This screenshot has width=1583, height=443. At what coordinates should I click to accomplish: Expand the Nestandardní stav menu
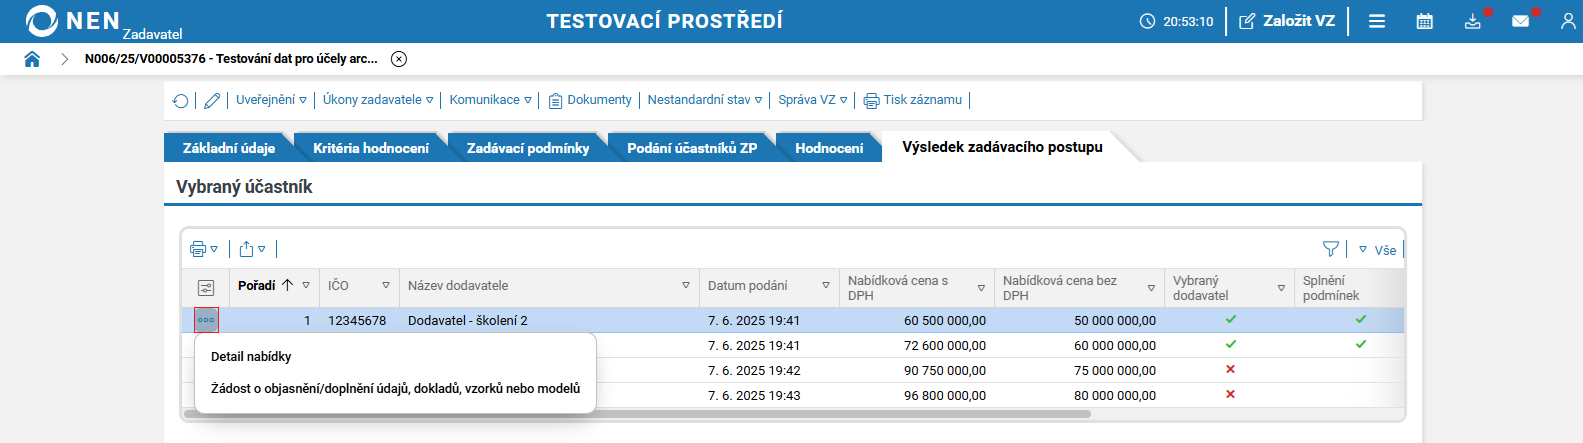pos(705,100)
